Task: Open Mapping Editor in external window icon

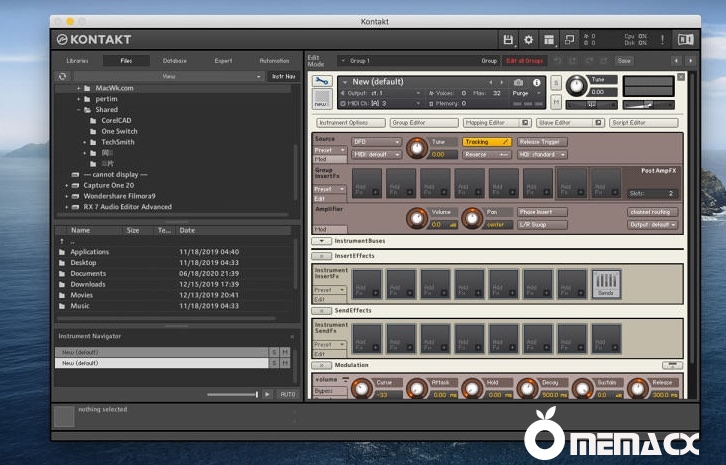Action: [525, 123]
